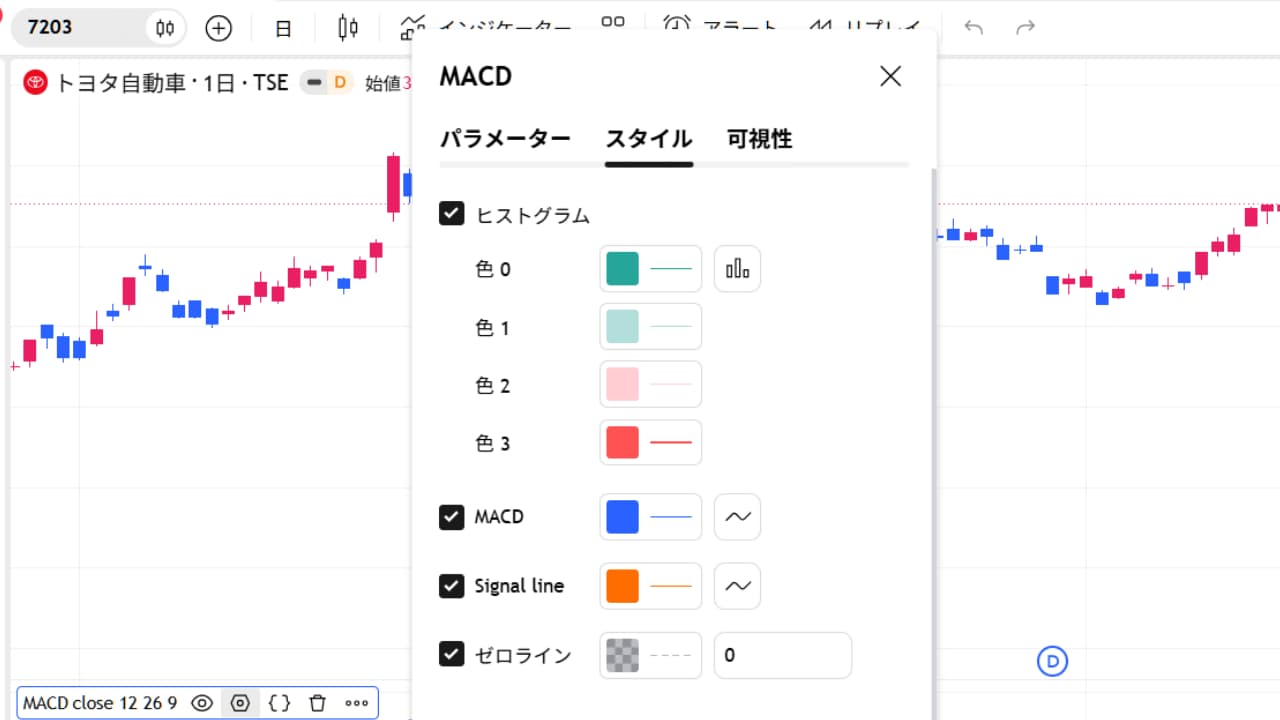The width and height of the screenshot is (1280, 720).
Task: Toggle the MACD line checkbox
Action: pos(452,517)
